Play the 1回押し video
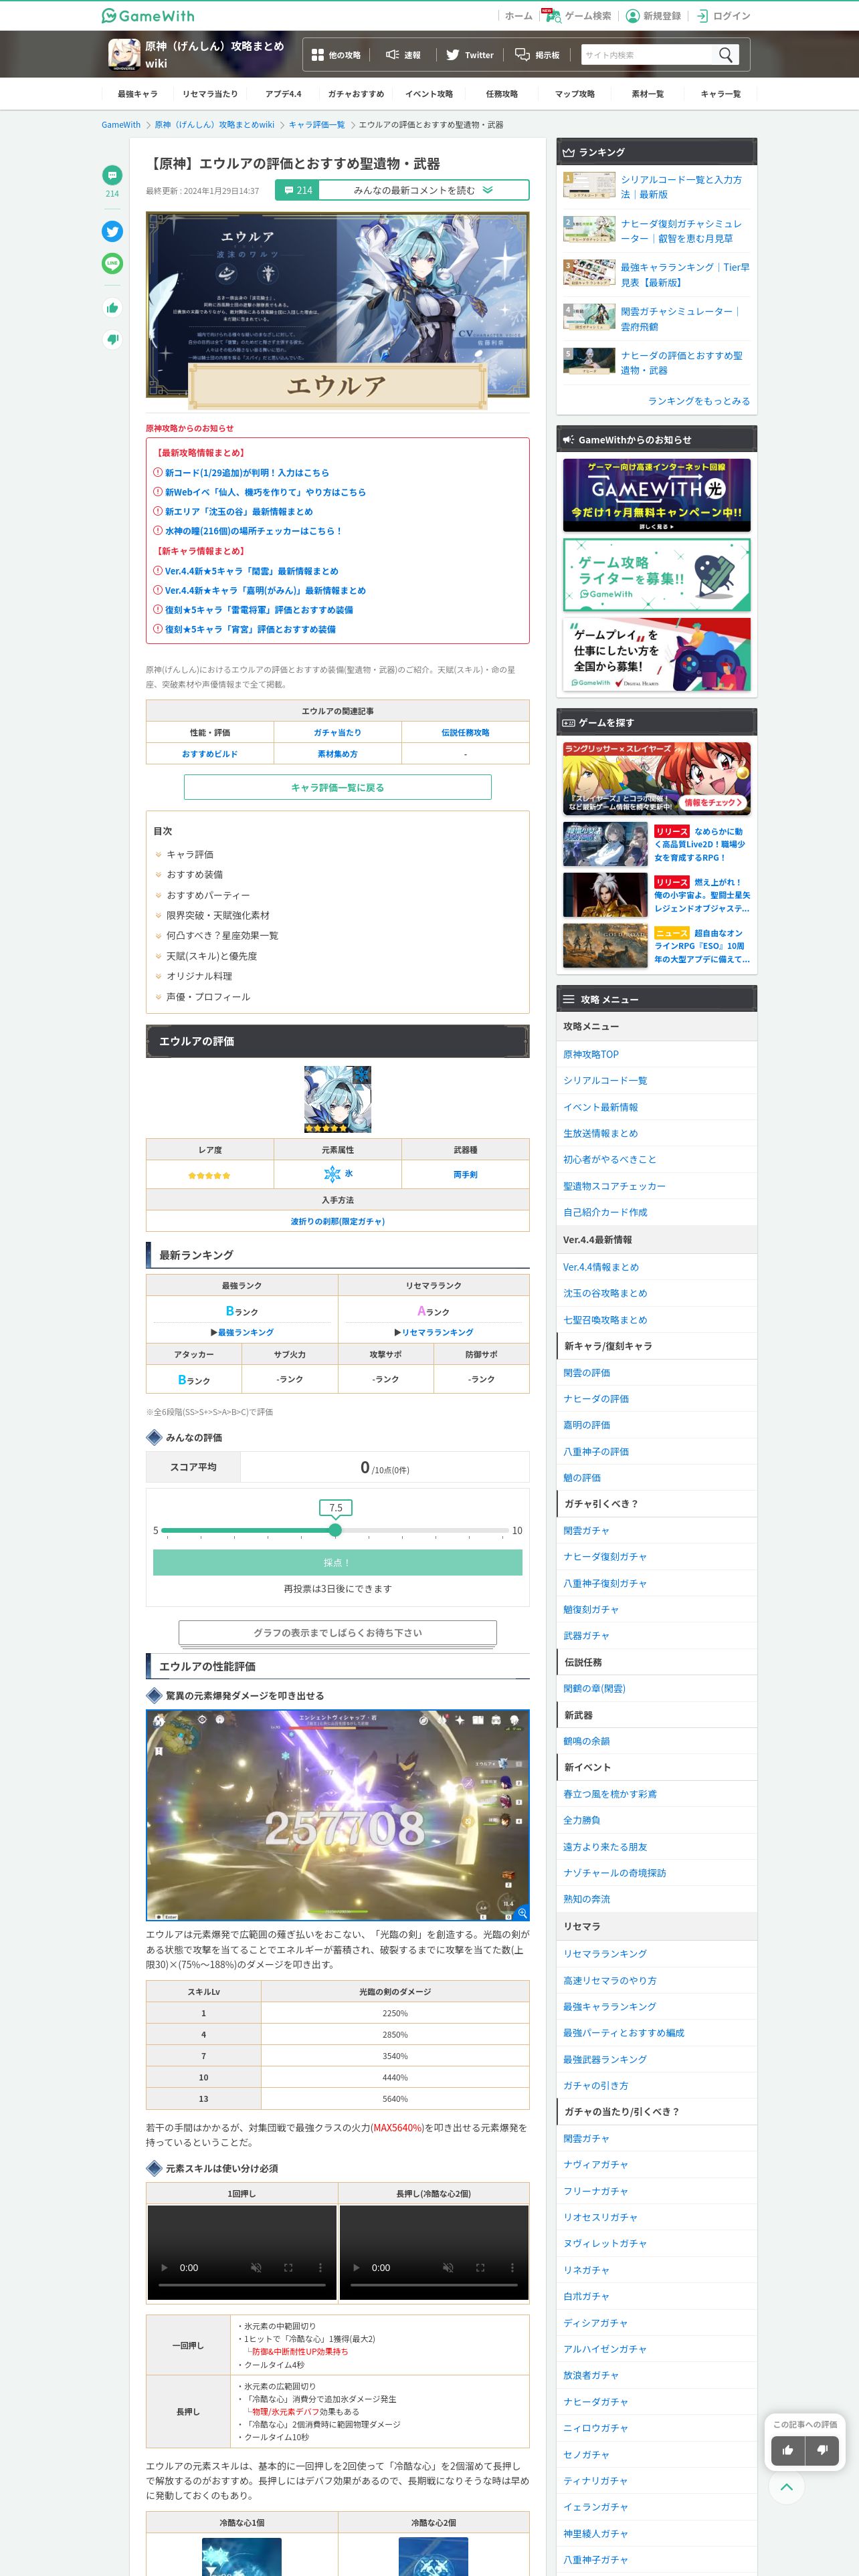This screenshot has width=859, height=2576. [x=164, y=2267]
